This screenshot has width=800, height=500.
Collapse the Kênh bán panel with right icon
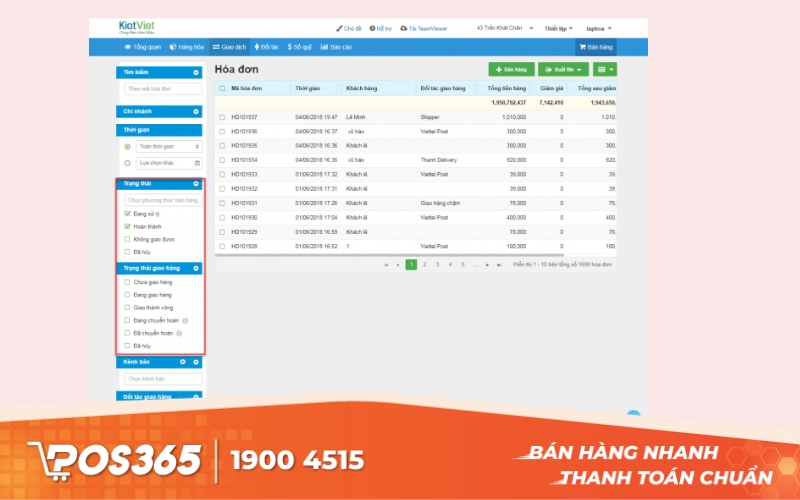tap(196, 362)
